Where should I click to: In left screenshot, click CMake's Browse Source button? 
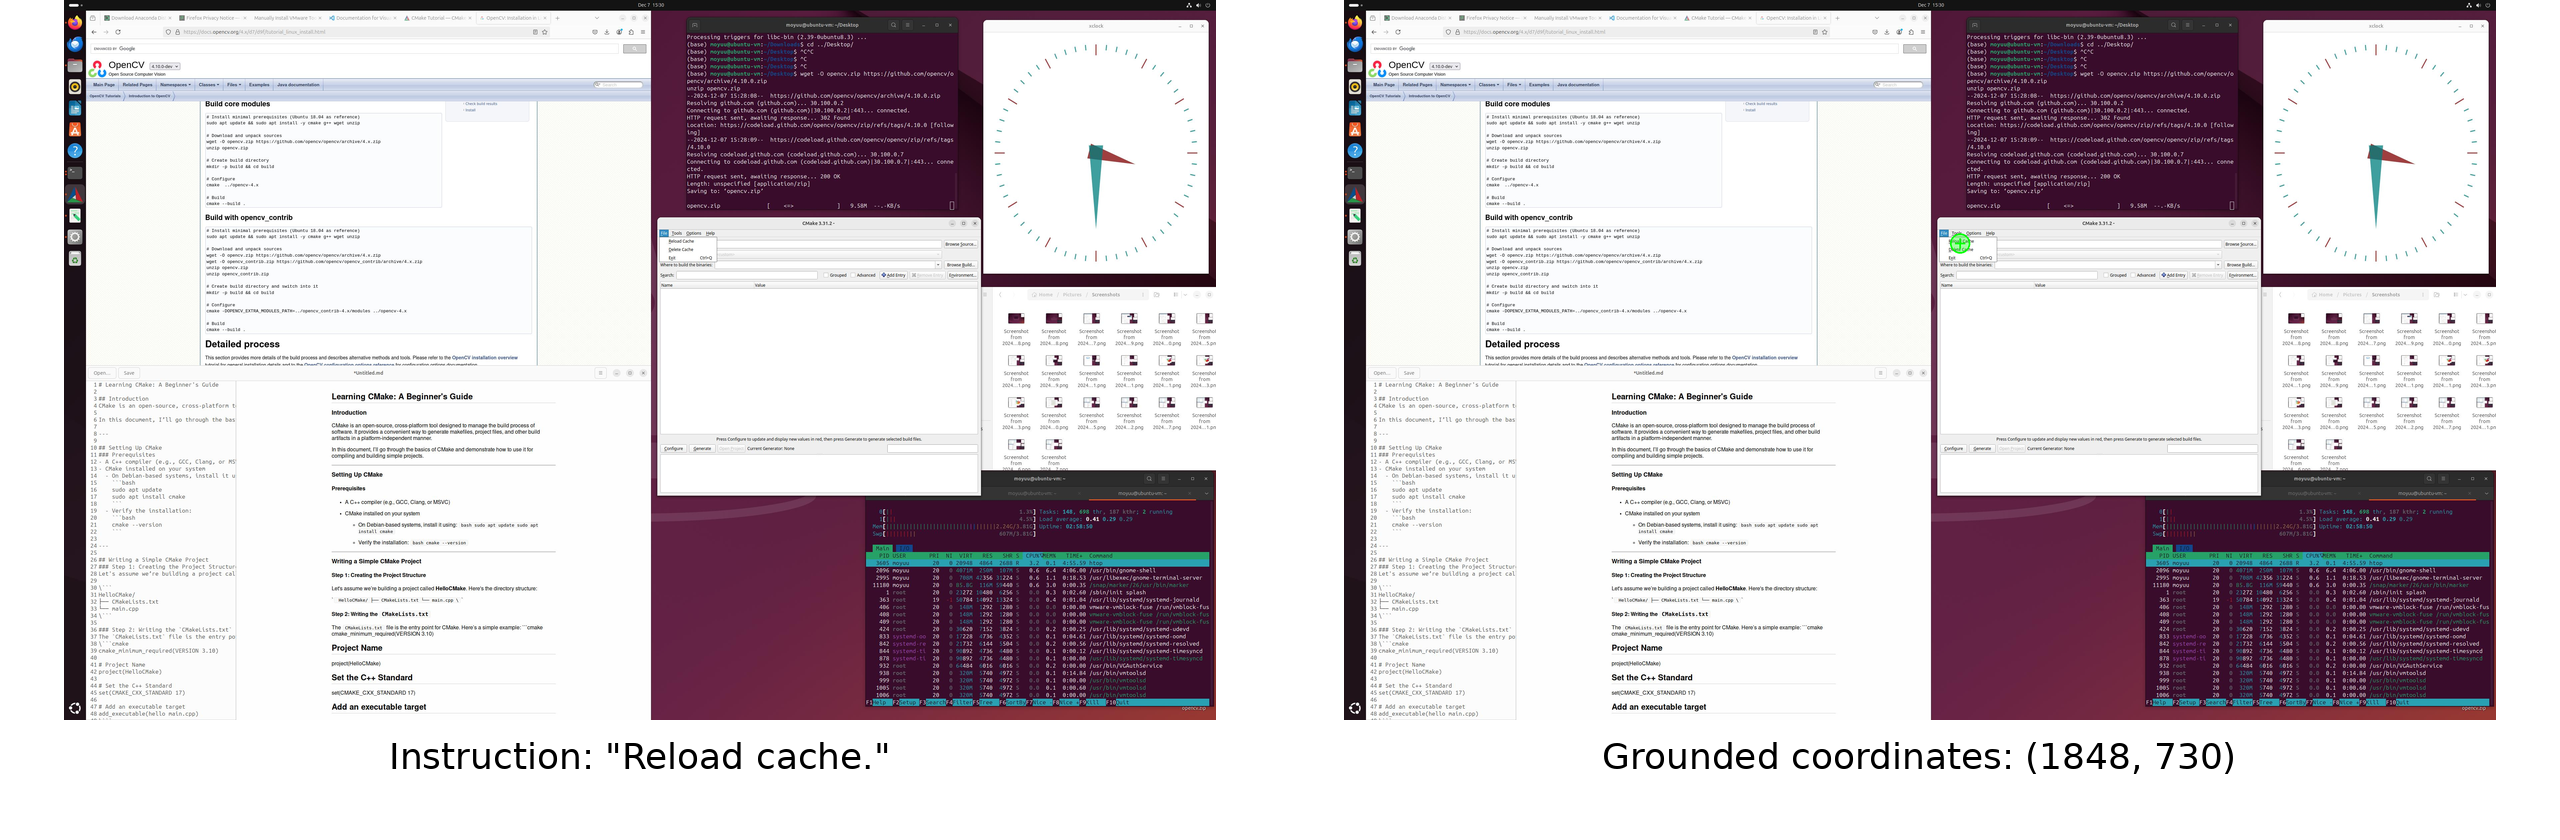pos(961,244)
